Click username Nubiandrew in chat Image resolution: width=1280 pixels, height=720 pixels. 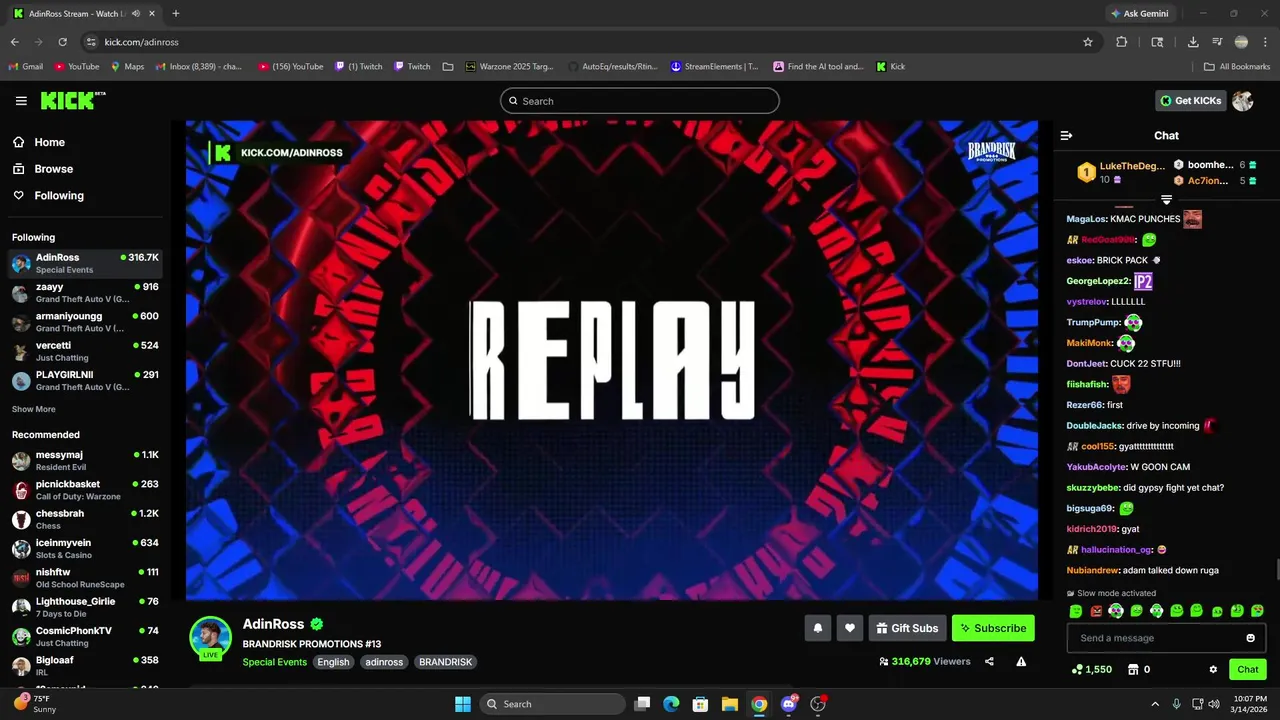click(x=1092, y=570)
